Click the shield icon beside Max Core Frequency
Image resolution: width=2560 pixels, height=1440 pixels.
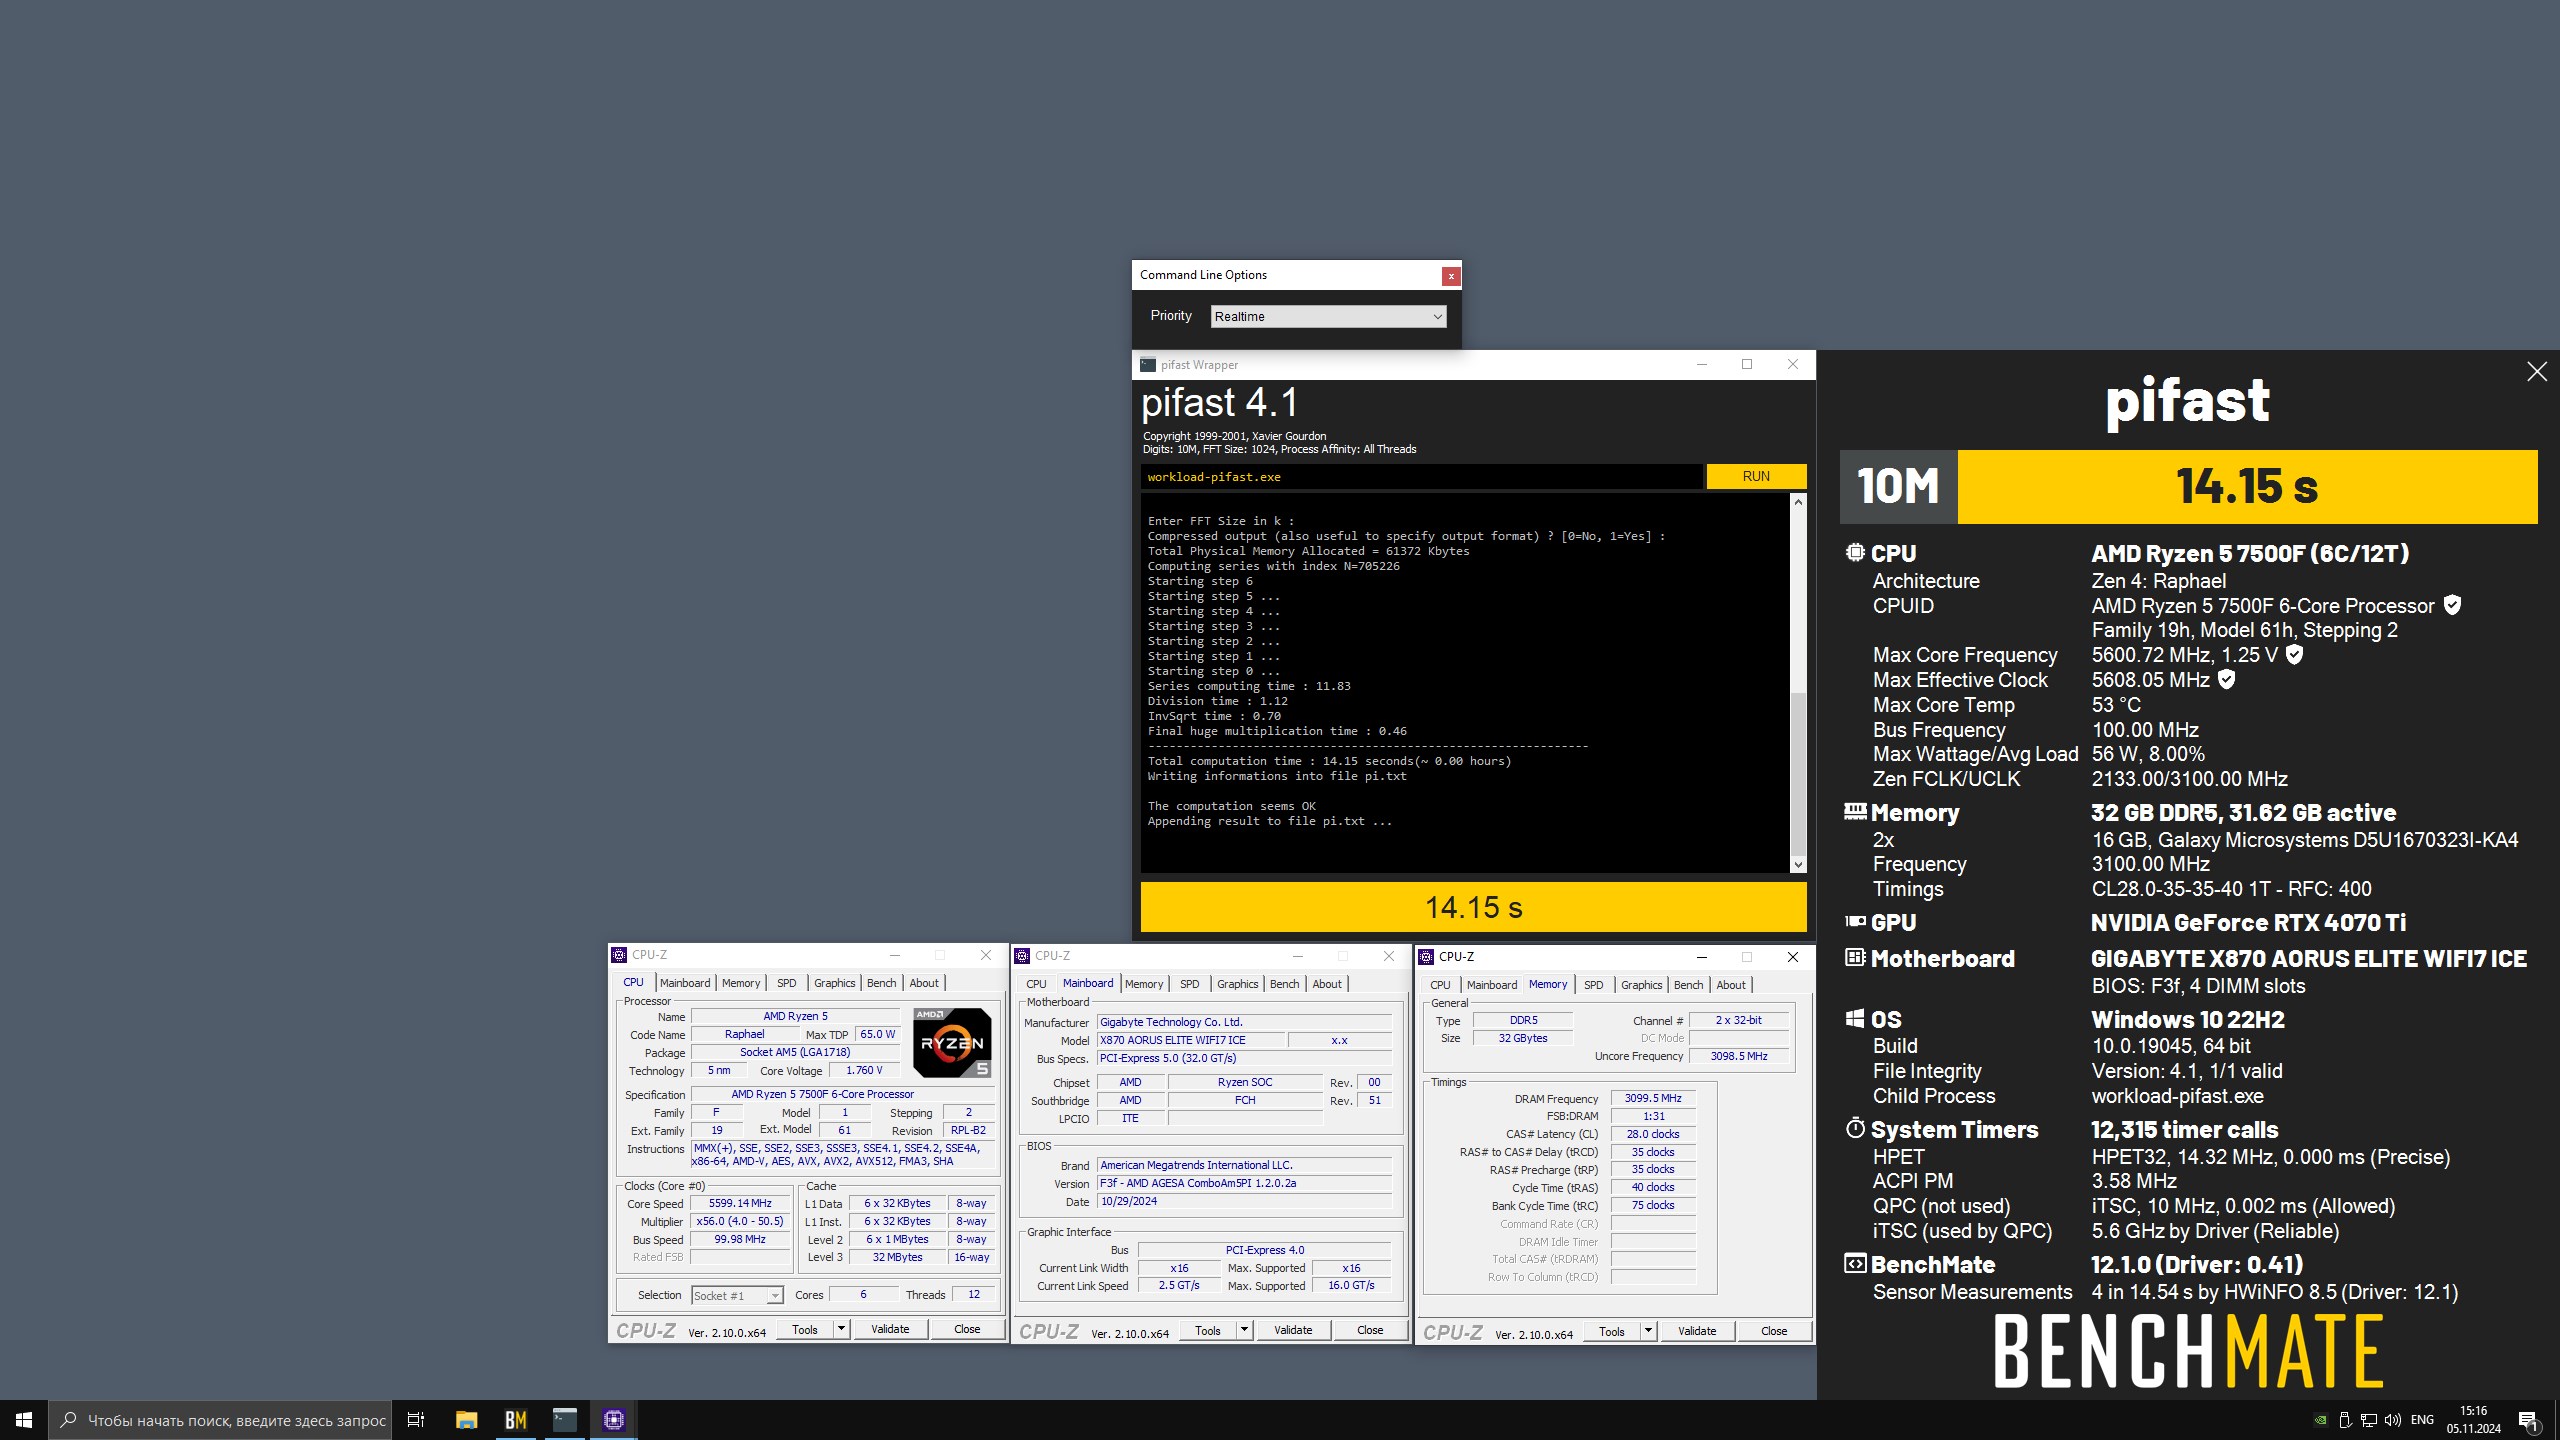pyautogui.click(x=2295, y=655)
